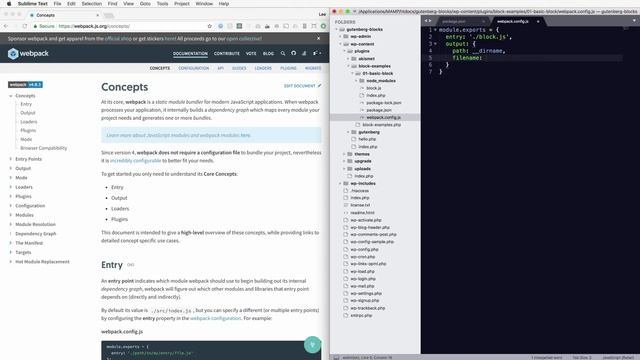
Task: Switch to the API docs section
Action: pyautogui.click(x=220, y=68)
